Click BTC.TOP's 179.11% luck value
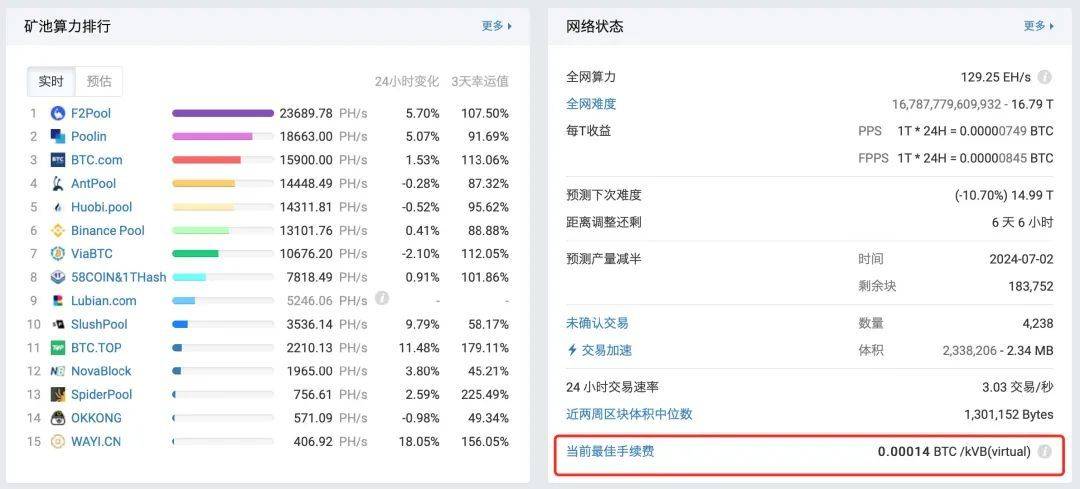 click(486, 348)
